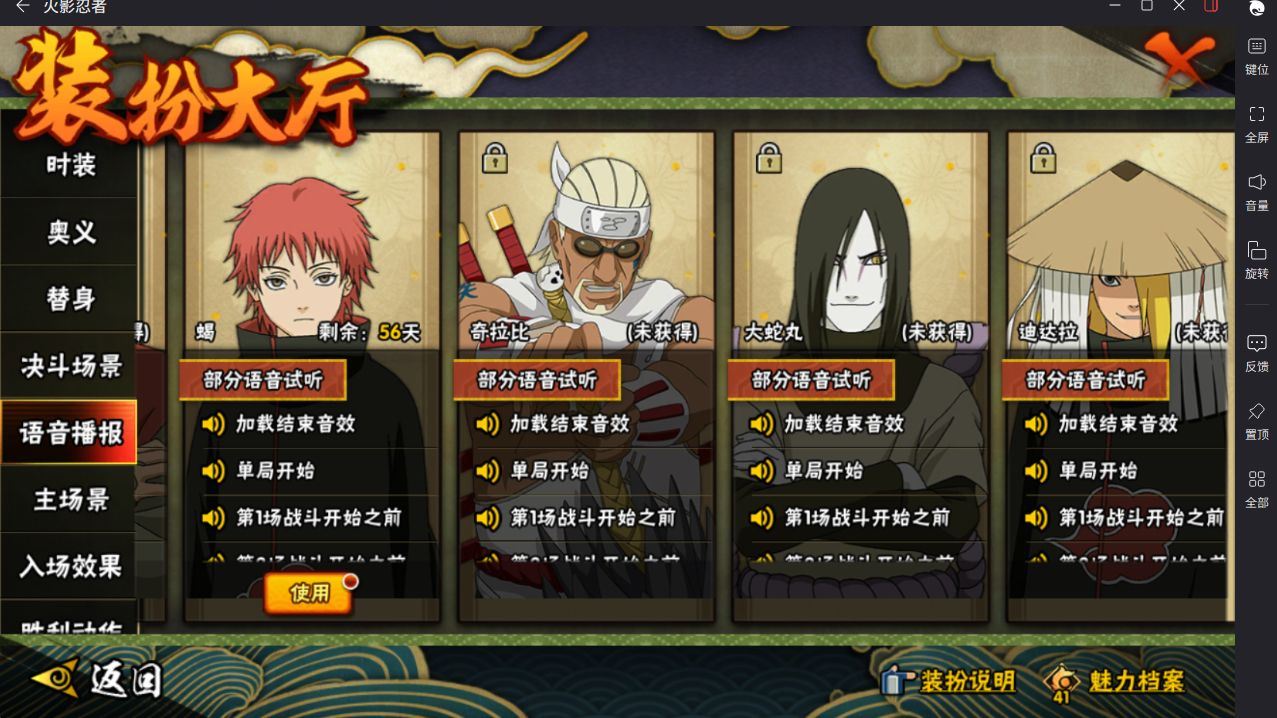Click the 使用 button under 蝎

(x=309, y=593)
